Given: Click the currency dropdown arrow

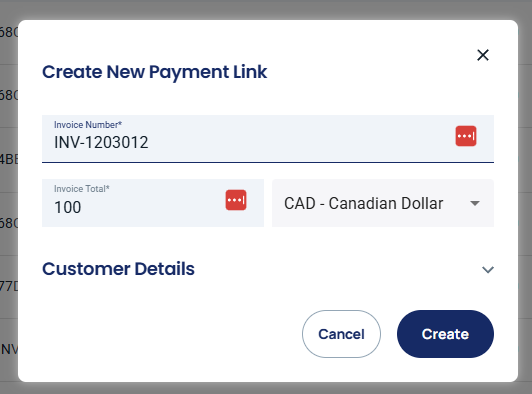Looking at the screenshot, I should coord(475,203).
